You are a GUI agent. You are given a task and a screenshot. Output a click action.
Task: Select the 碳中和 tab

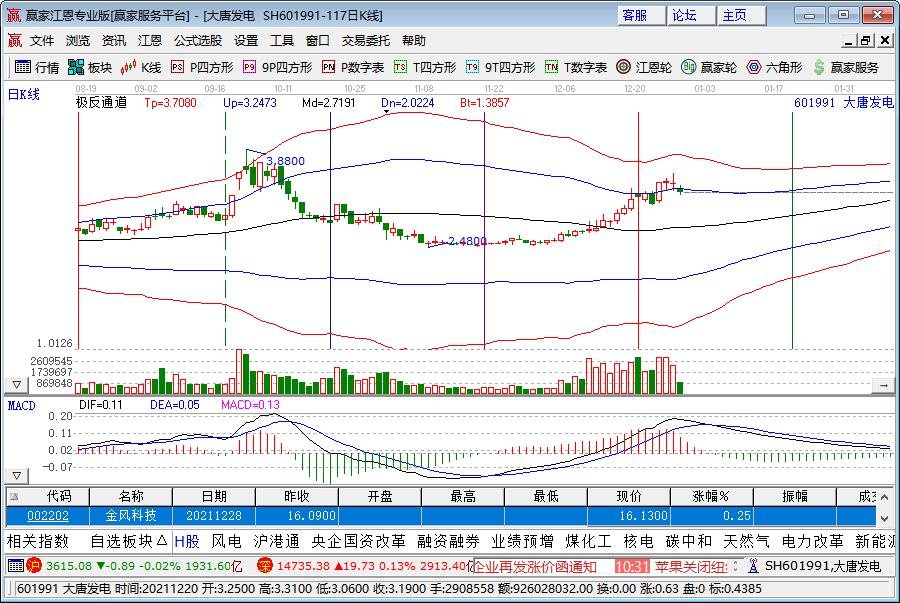(689, 541)
